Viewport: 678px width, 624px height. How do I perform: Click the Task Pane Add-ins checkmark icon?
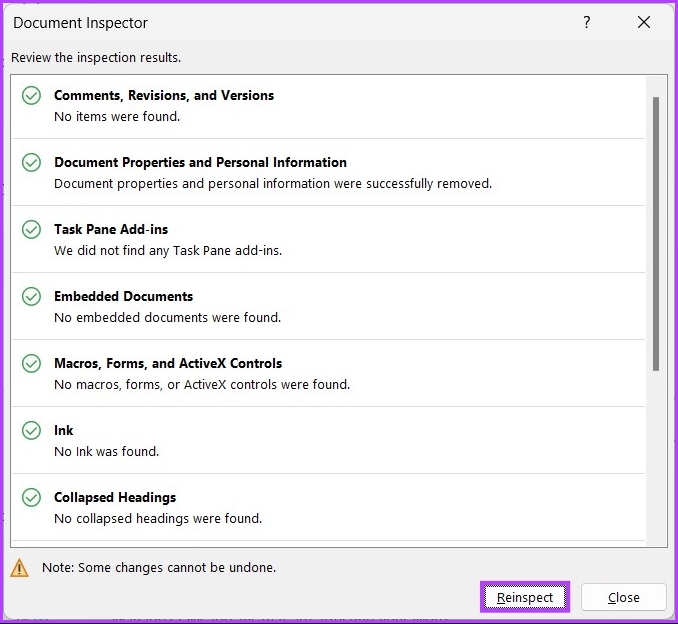(x=32, y=229)
